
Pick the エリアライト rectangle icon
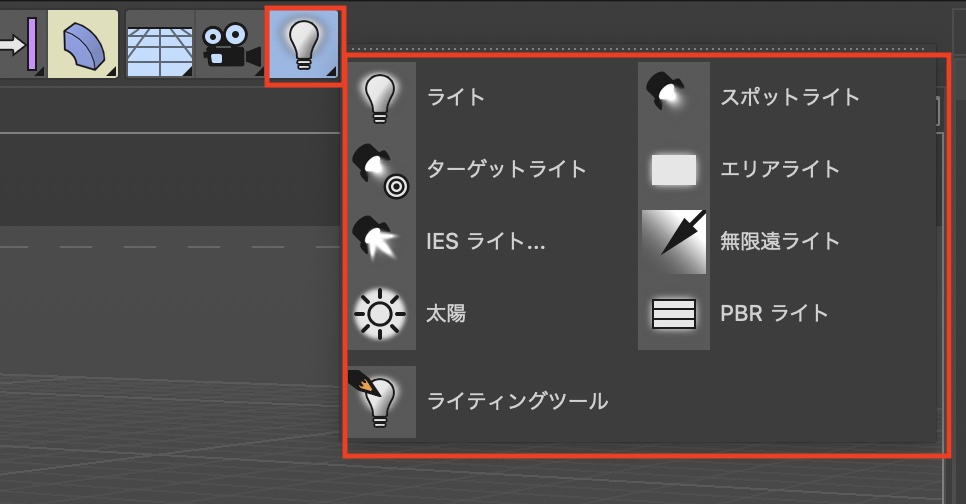click(673, 169)
